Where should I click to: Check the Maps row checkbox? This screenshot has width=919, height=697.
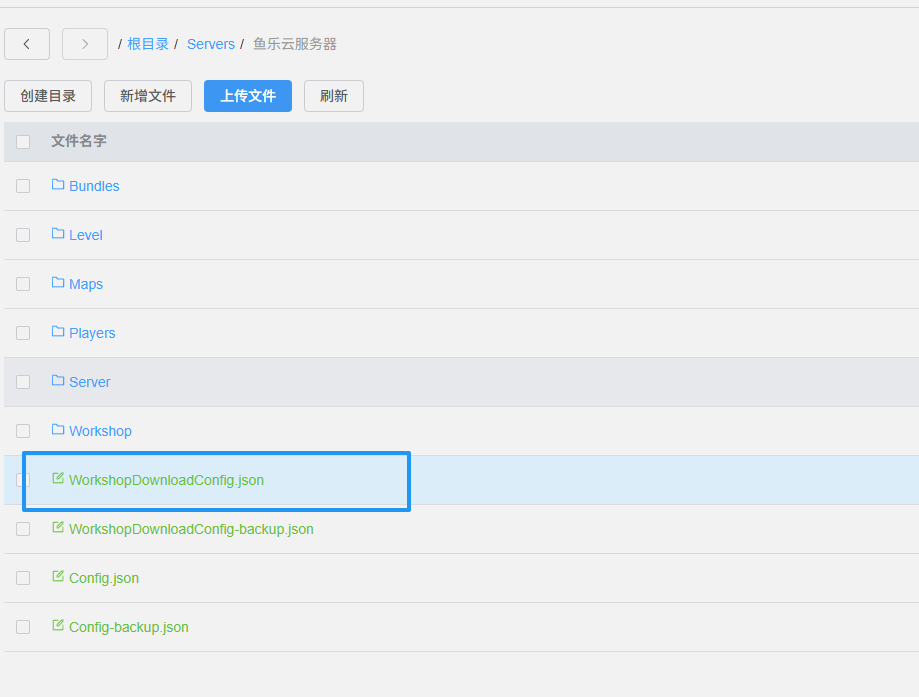23,284
